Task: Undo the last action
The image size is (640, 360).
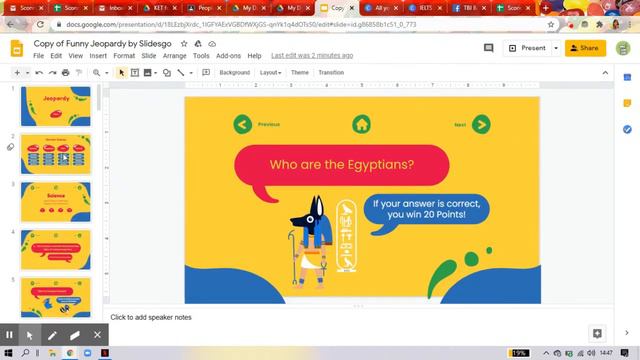Action: coord(39,73)
